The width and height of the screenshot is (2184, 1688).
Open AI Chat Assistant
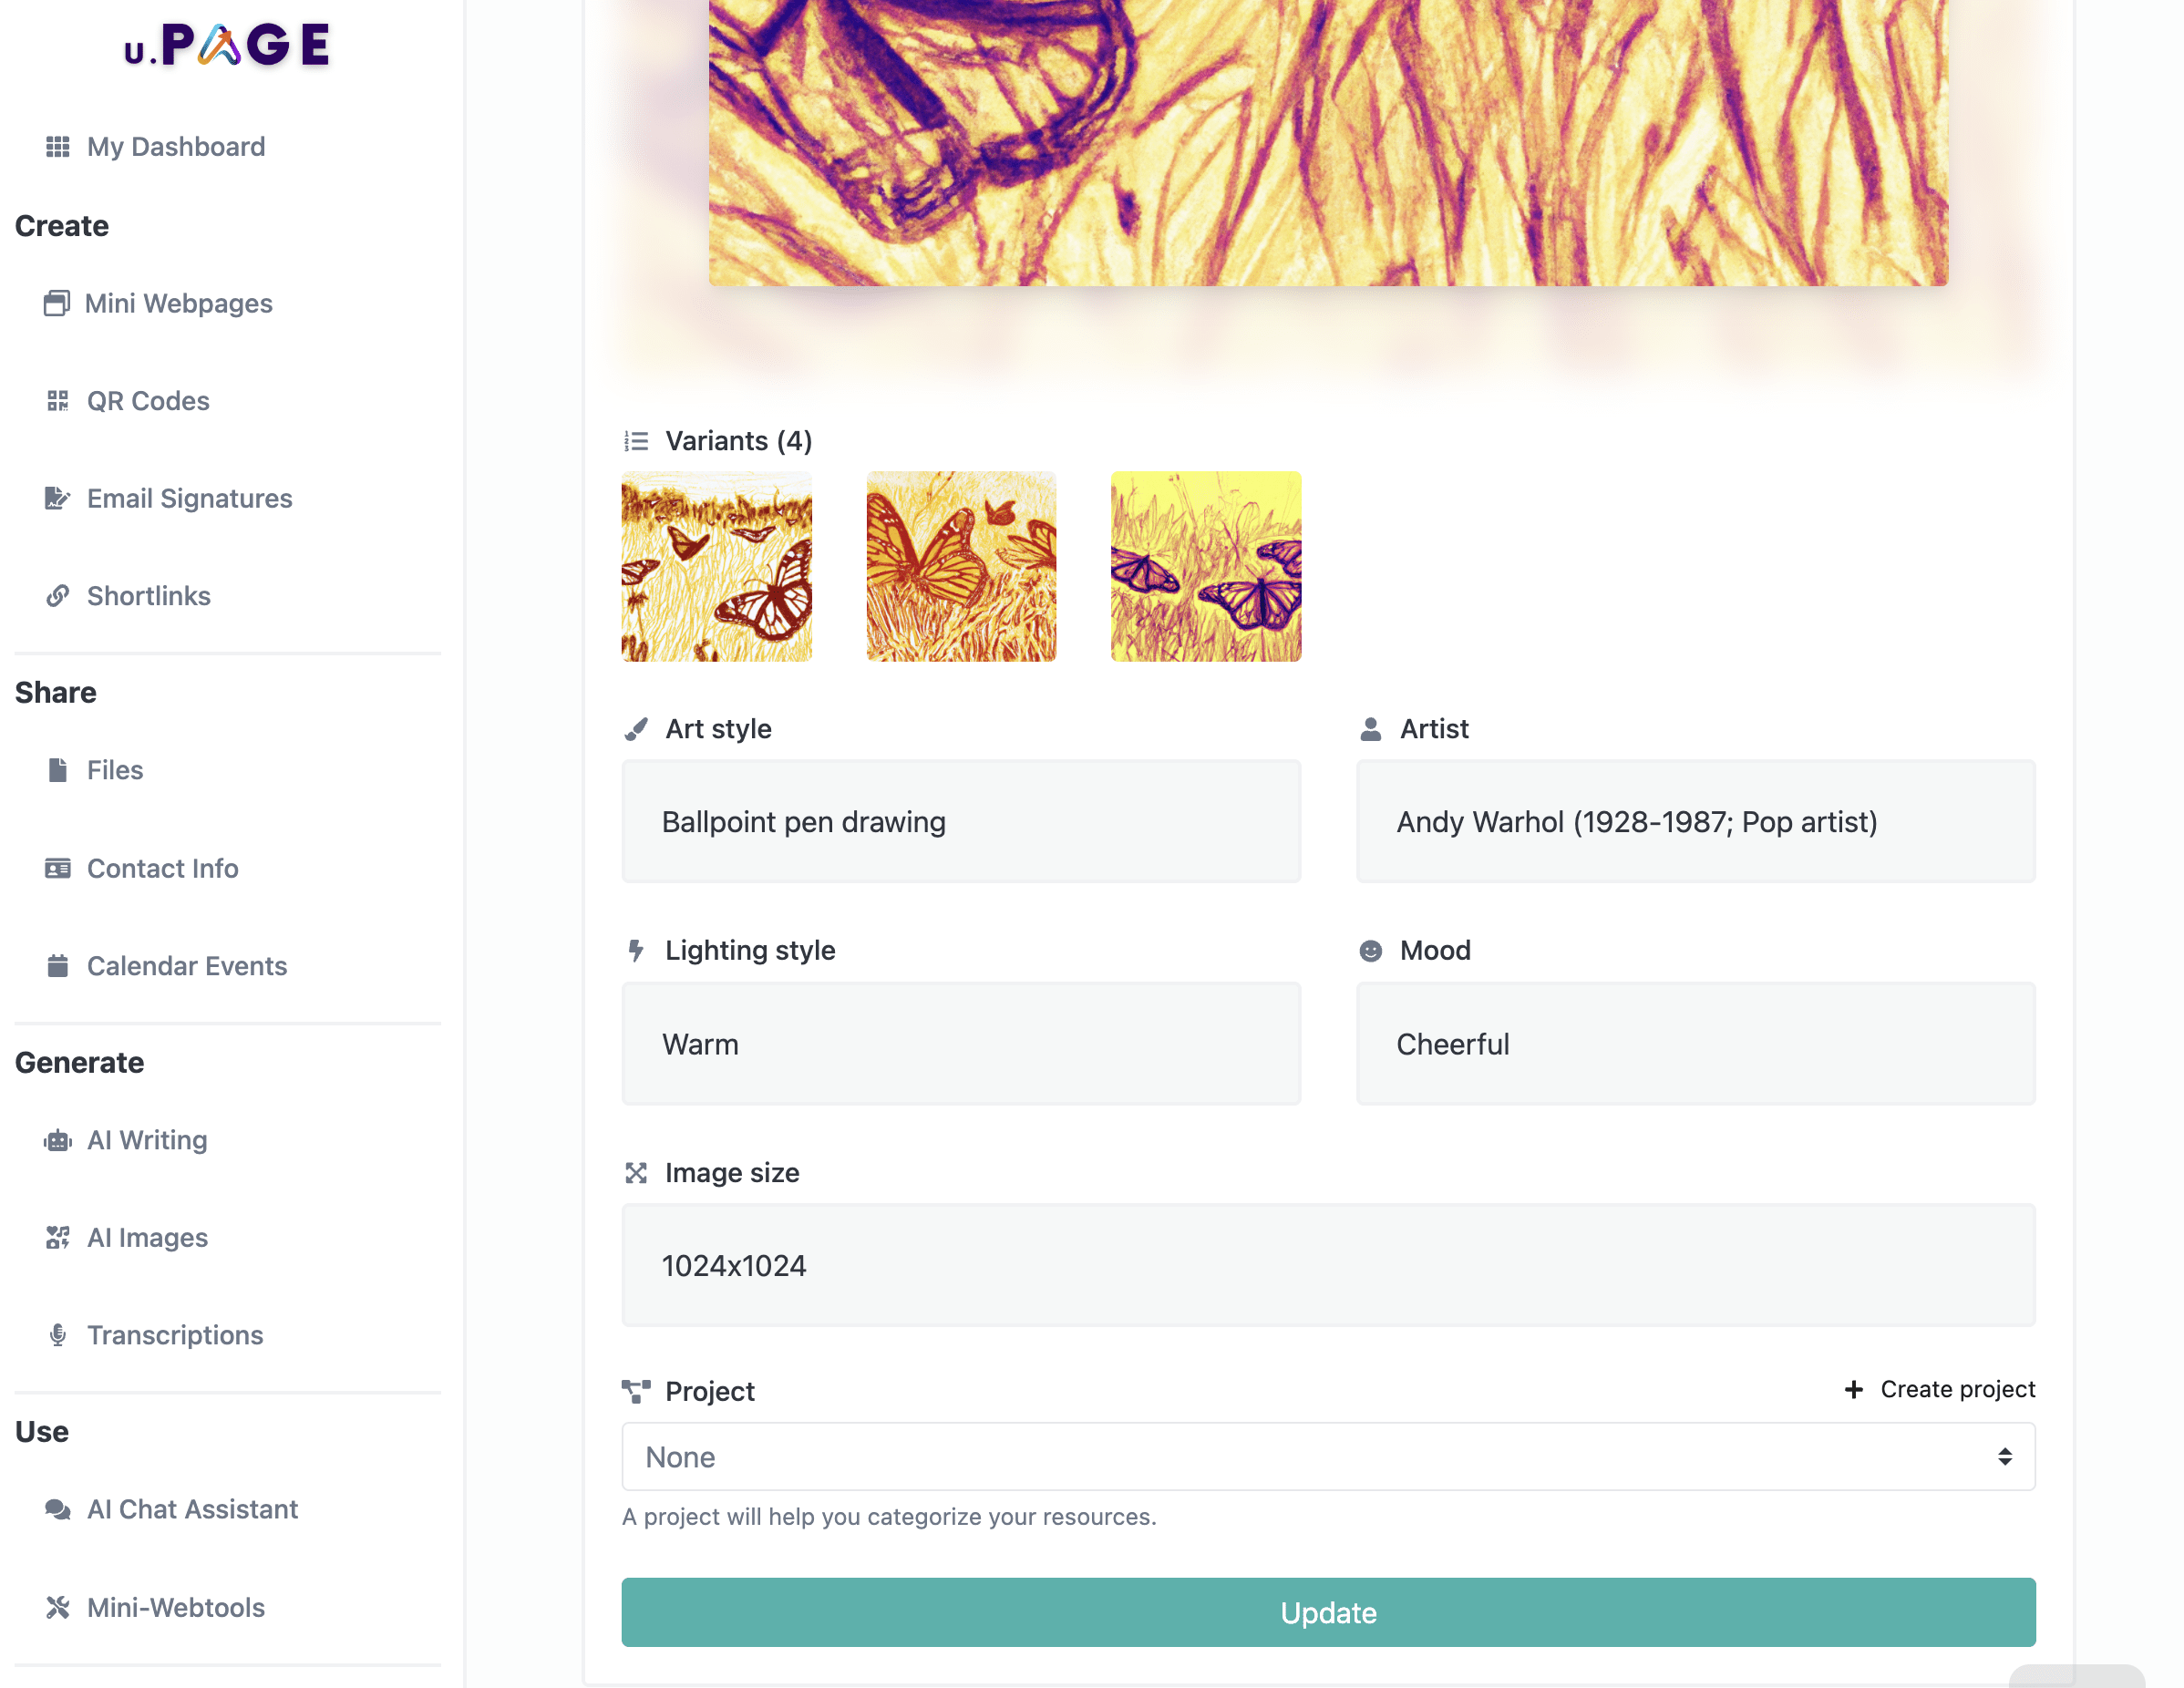pyautogui.click(x=192, y=1509)
